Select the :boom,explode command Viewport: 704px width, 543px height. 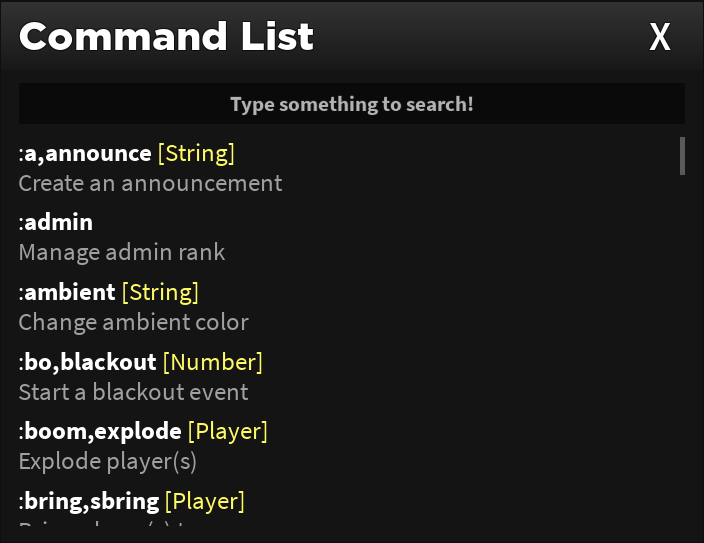pyautogui.click(x=102, y=431)
